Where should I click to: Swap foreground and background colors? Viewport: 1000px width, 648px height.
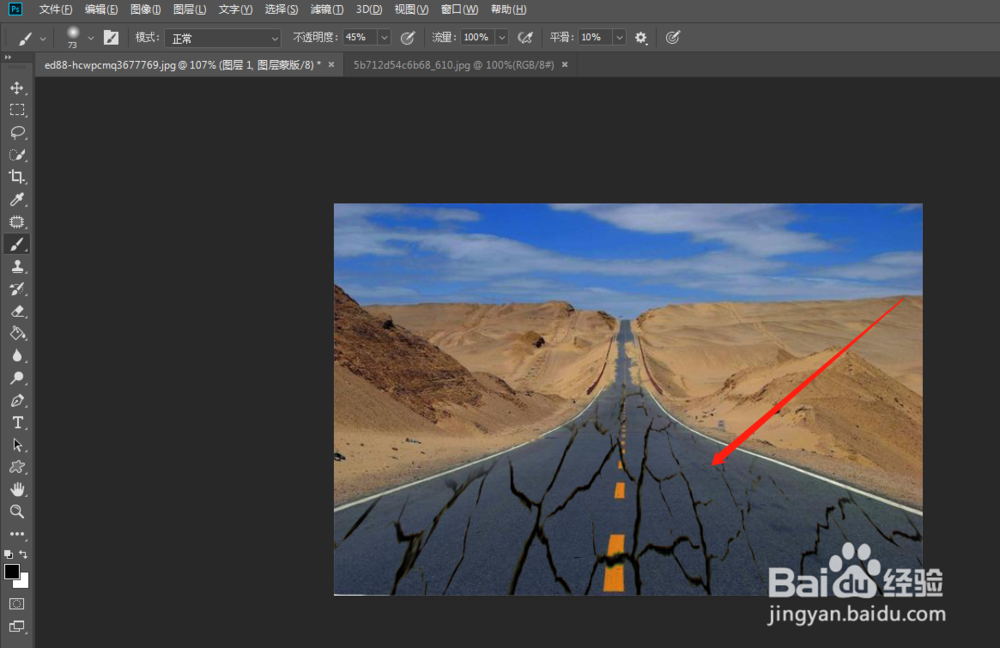pos(24,554)
